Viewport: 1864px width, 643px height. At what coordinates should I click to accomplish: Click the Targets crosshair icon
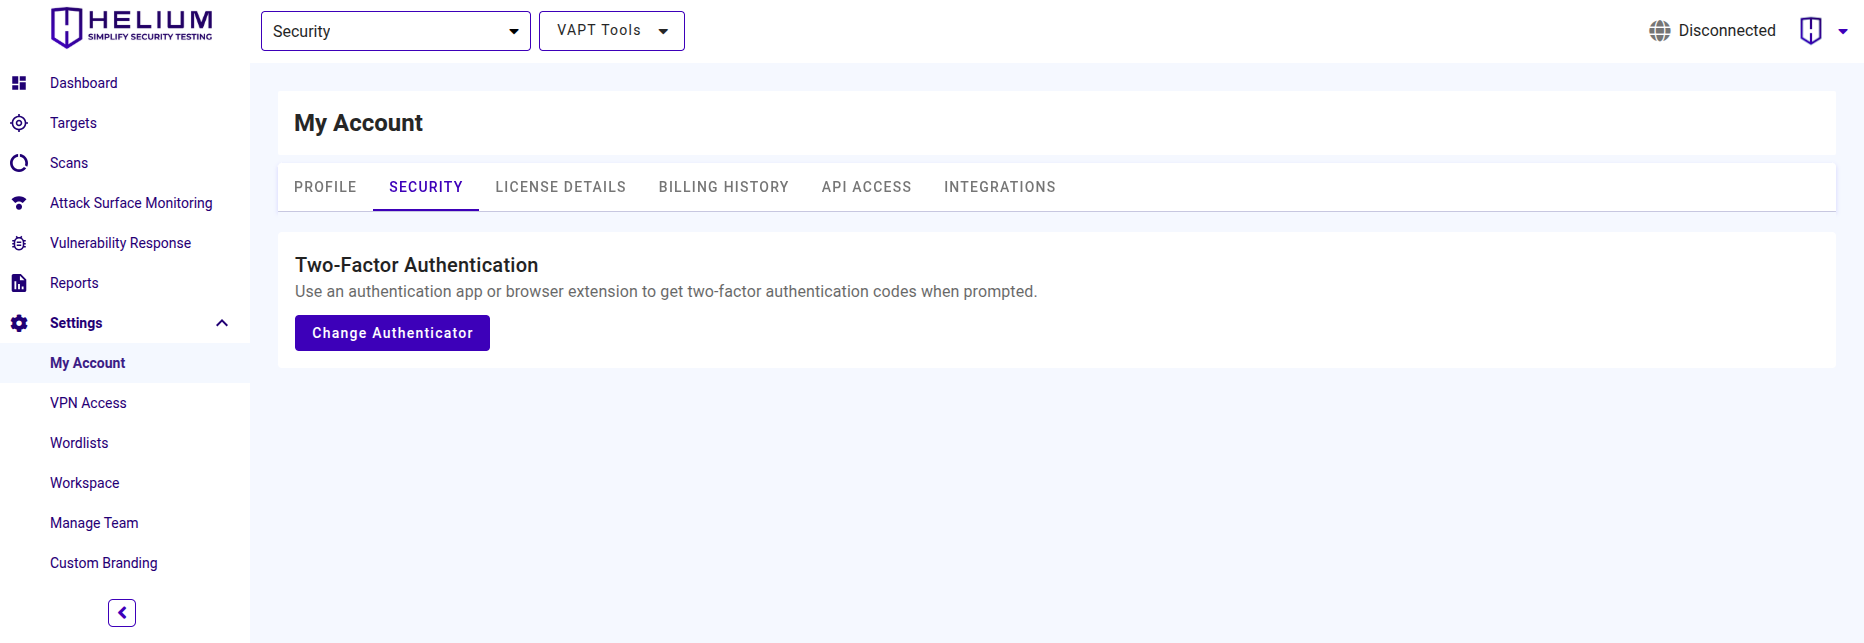tap(19, 123)
